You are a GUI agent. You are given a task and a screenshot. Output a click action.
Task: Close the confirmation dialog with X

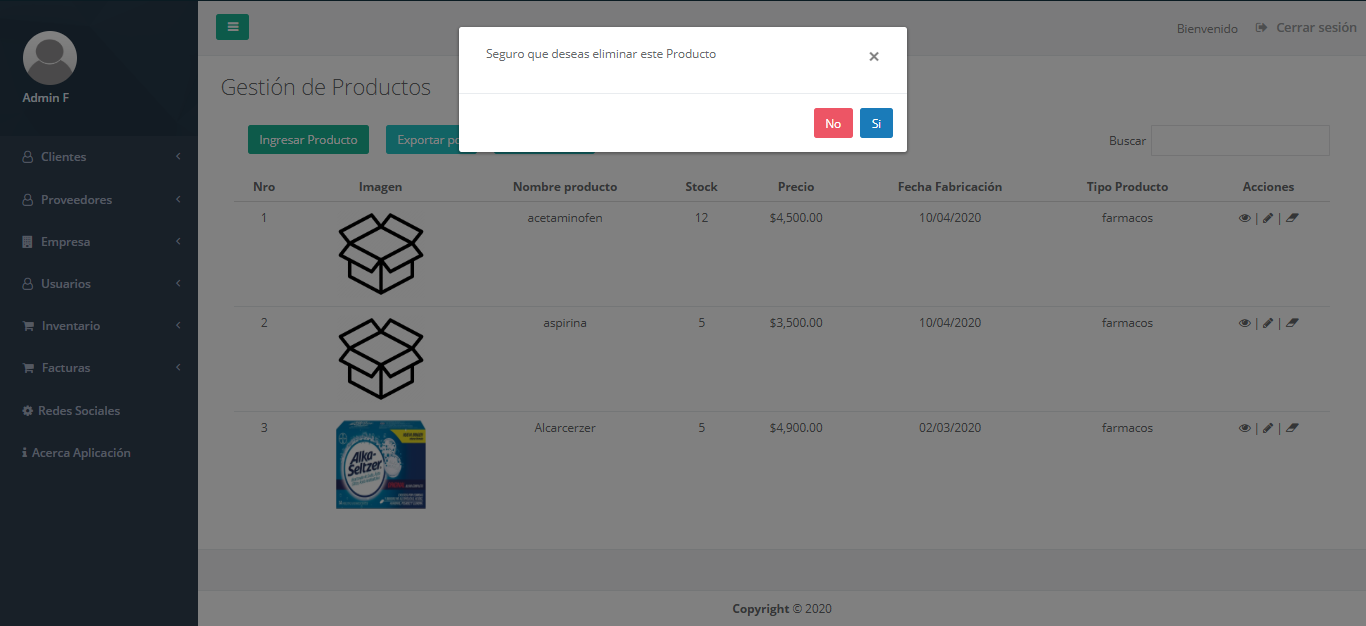click(874, 57)
